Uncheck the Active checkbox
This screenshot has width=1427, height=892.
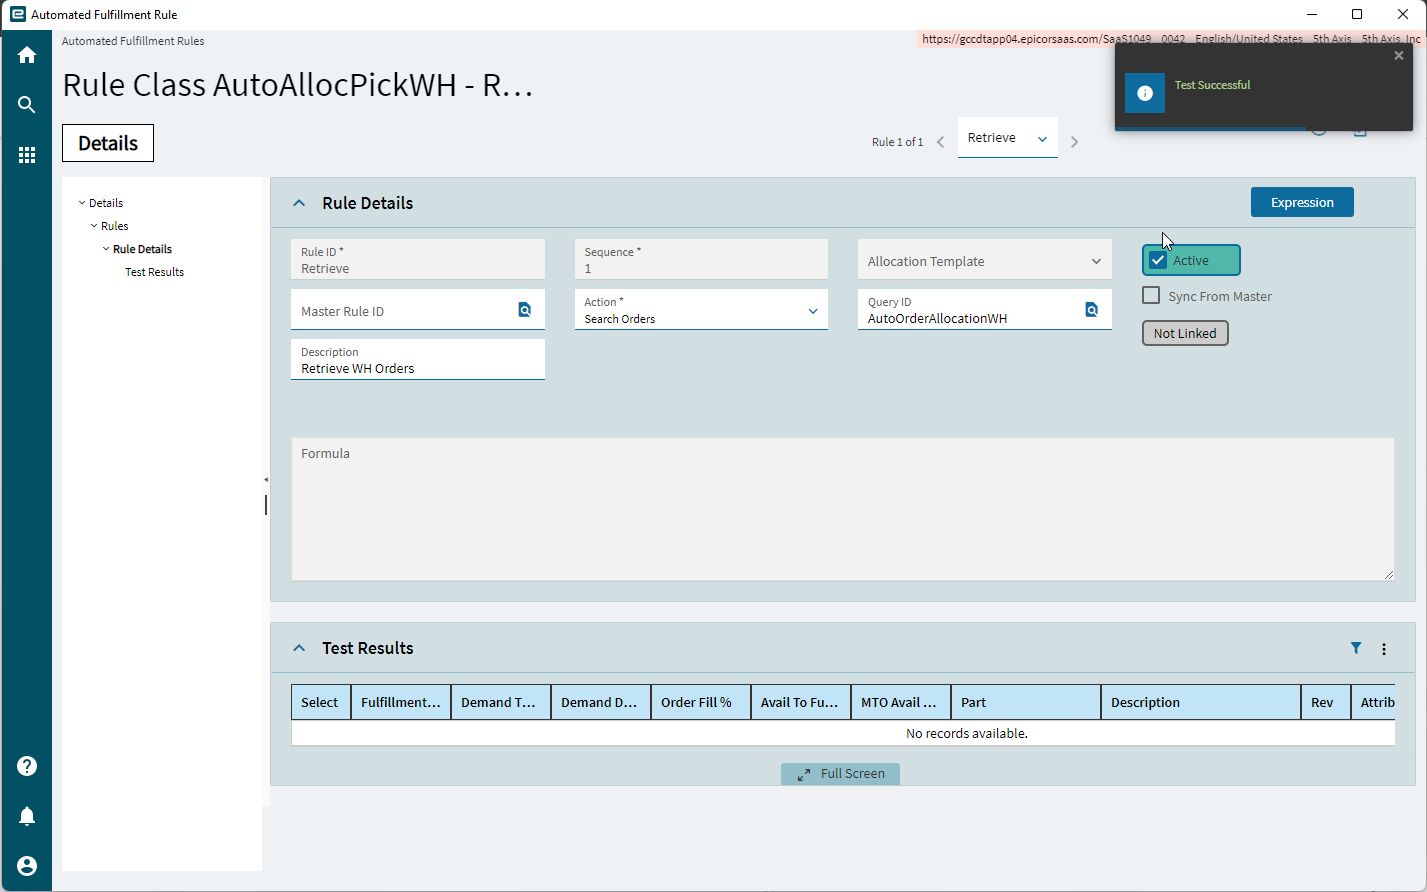(1158, 260)
